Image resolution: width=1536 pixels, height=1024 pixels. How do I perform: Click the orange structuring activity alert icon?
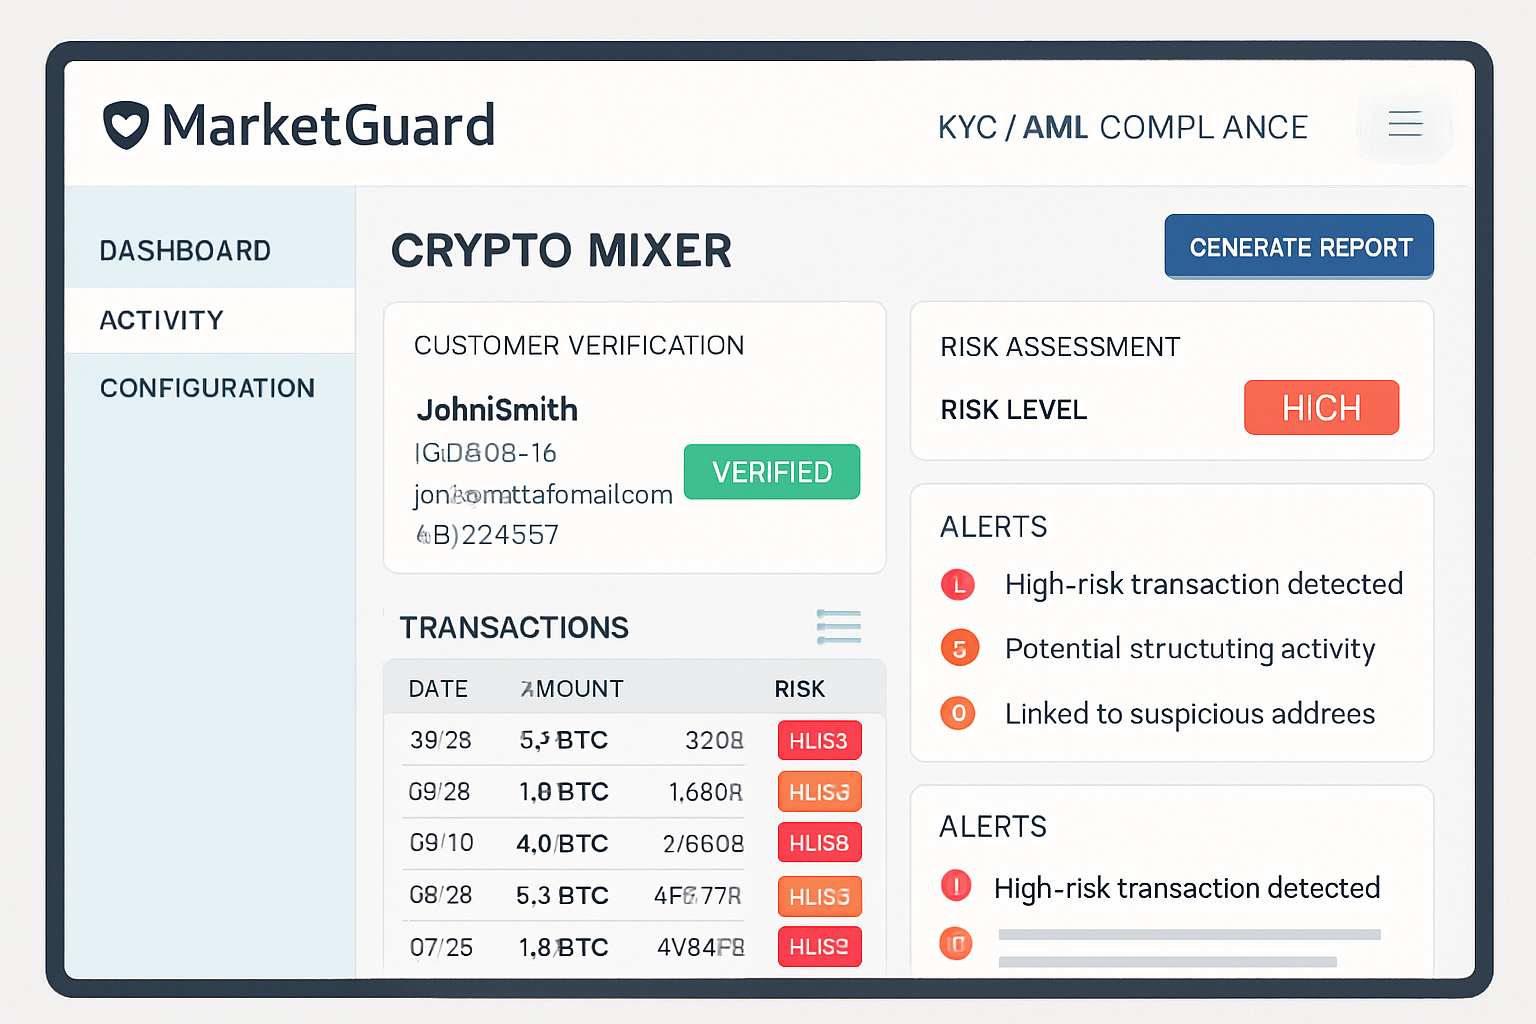[x=959, y=648]
